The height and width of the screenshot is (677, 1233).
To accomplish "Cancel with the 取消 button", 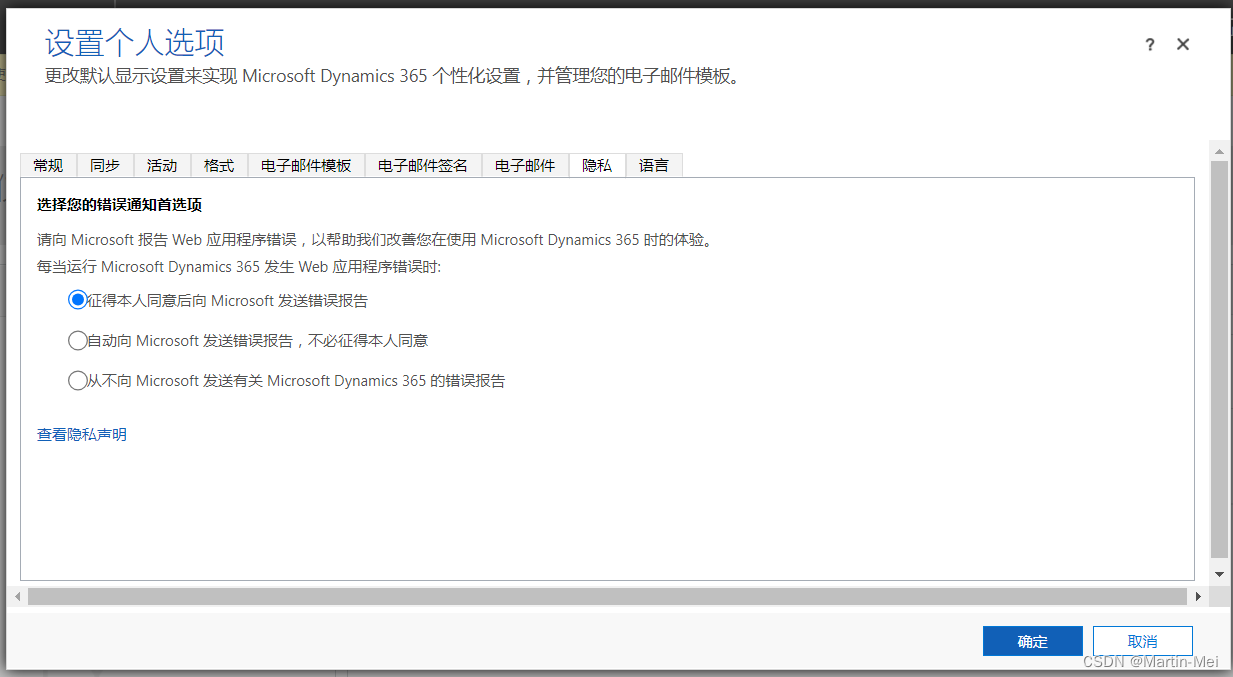I will [1143, 641].
